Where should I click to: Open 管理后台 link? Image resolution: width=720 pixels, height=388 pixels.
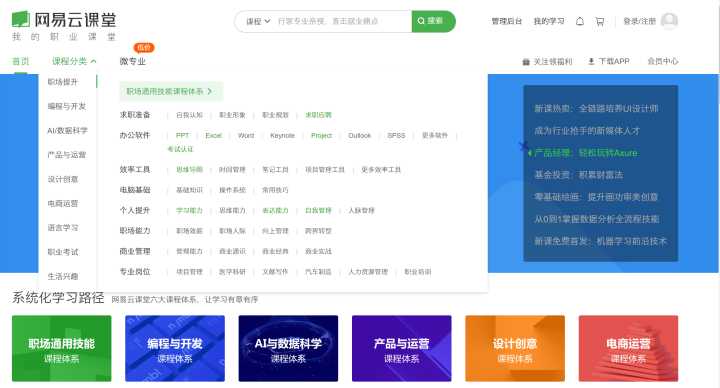506,21
